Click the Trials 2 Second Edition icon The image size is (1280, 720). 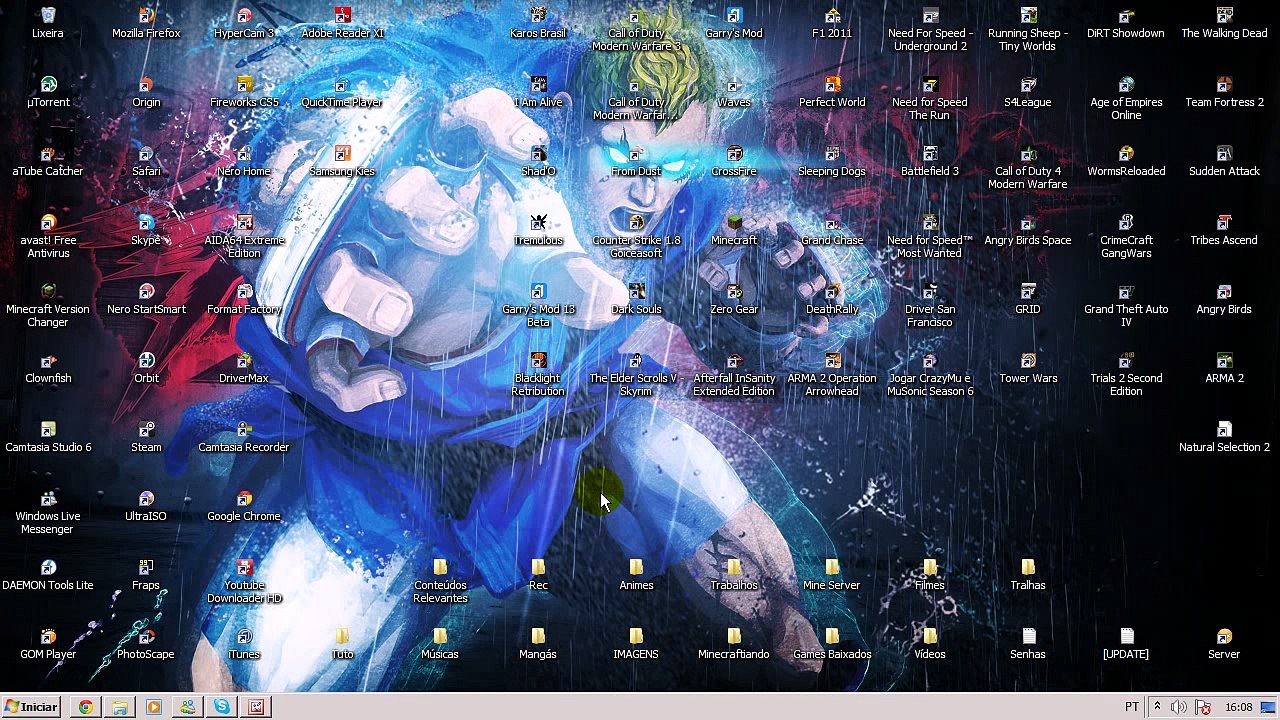[1126, 374]
